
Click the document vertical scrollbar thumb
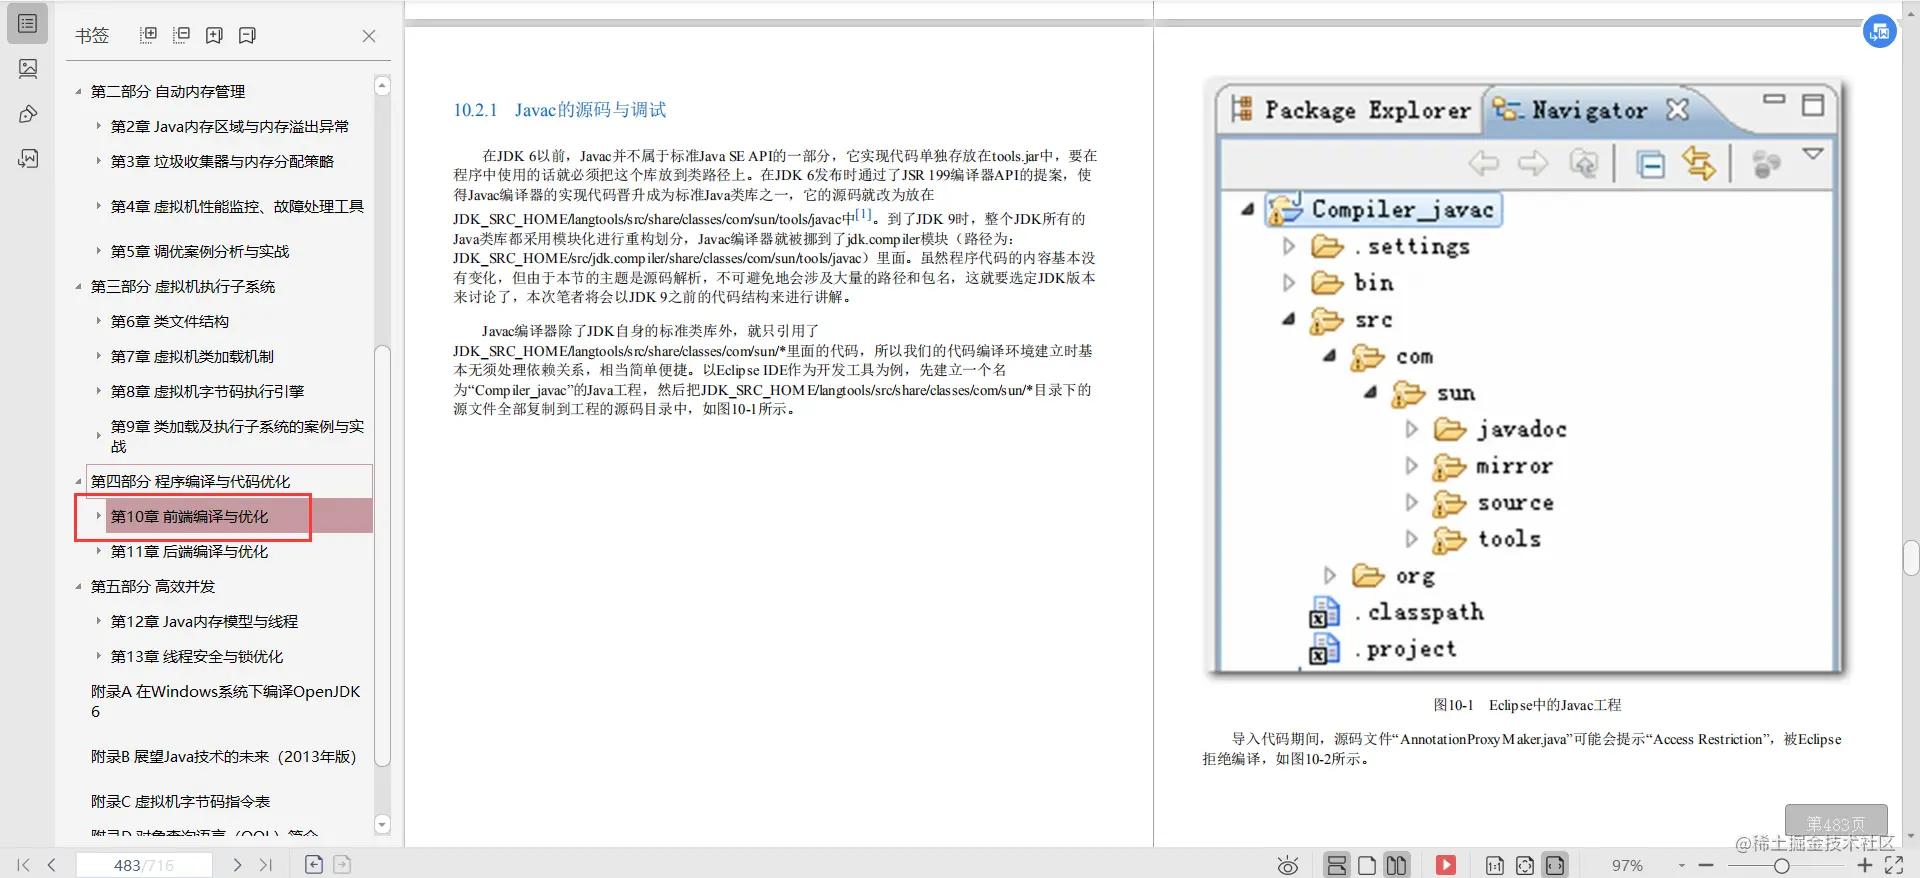1911,558
